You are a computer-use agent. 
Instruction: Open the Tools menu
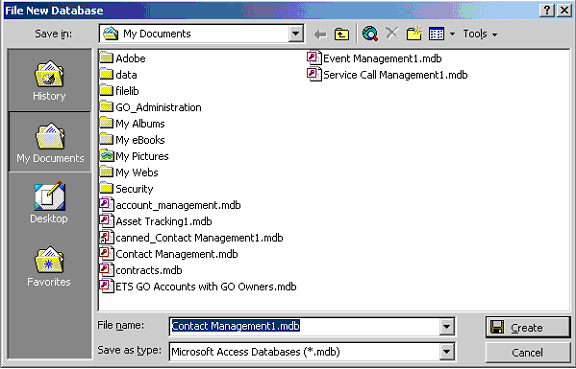click(x=480, y=34)
